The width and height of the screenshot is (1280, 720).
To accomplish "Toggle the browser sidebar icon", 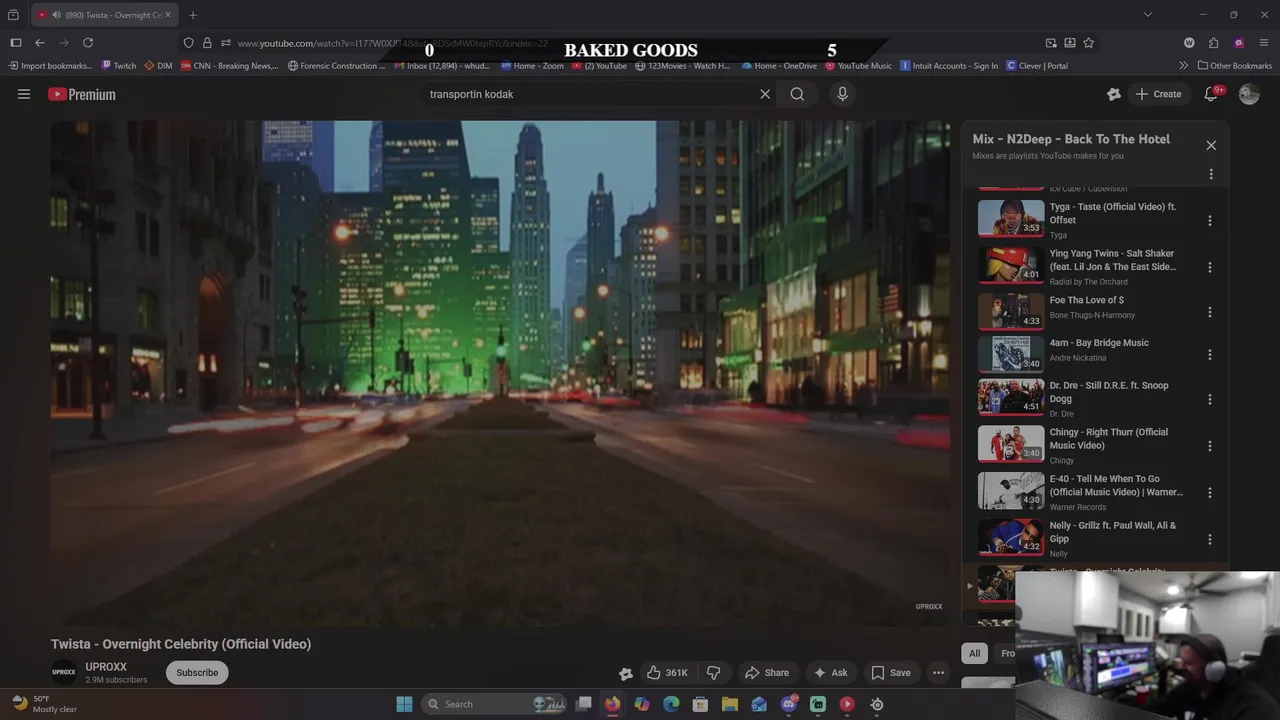I will point(16,43).
